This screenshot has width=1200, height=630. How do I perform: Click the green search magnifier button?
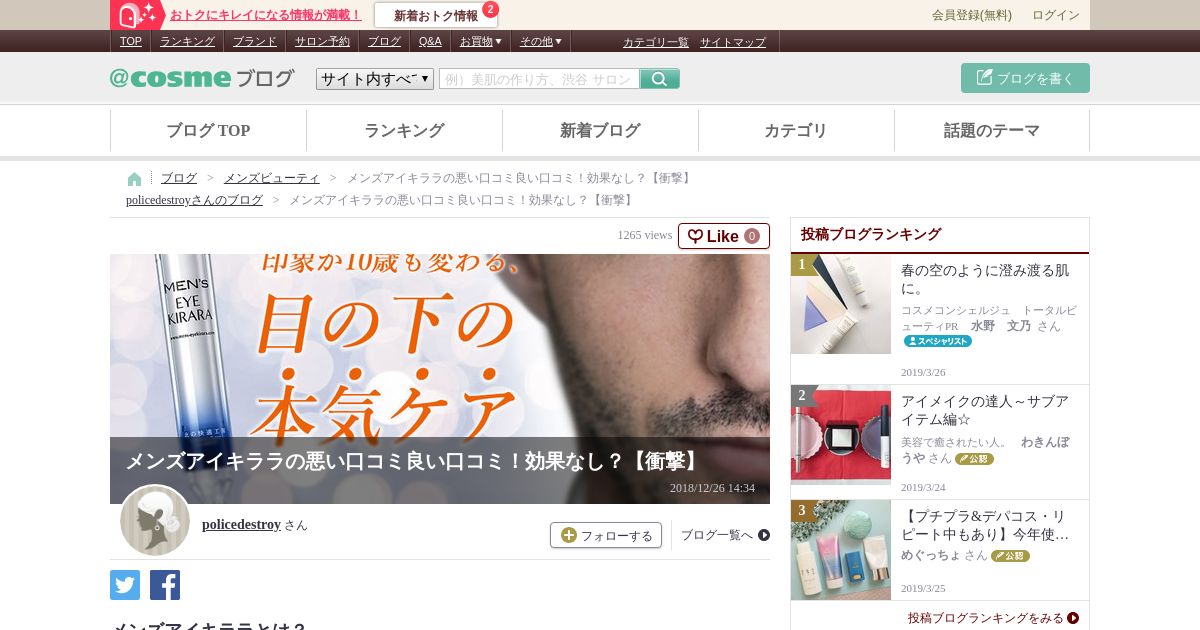coord(660,79)
